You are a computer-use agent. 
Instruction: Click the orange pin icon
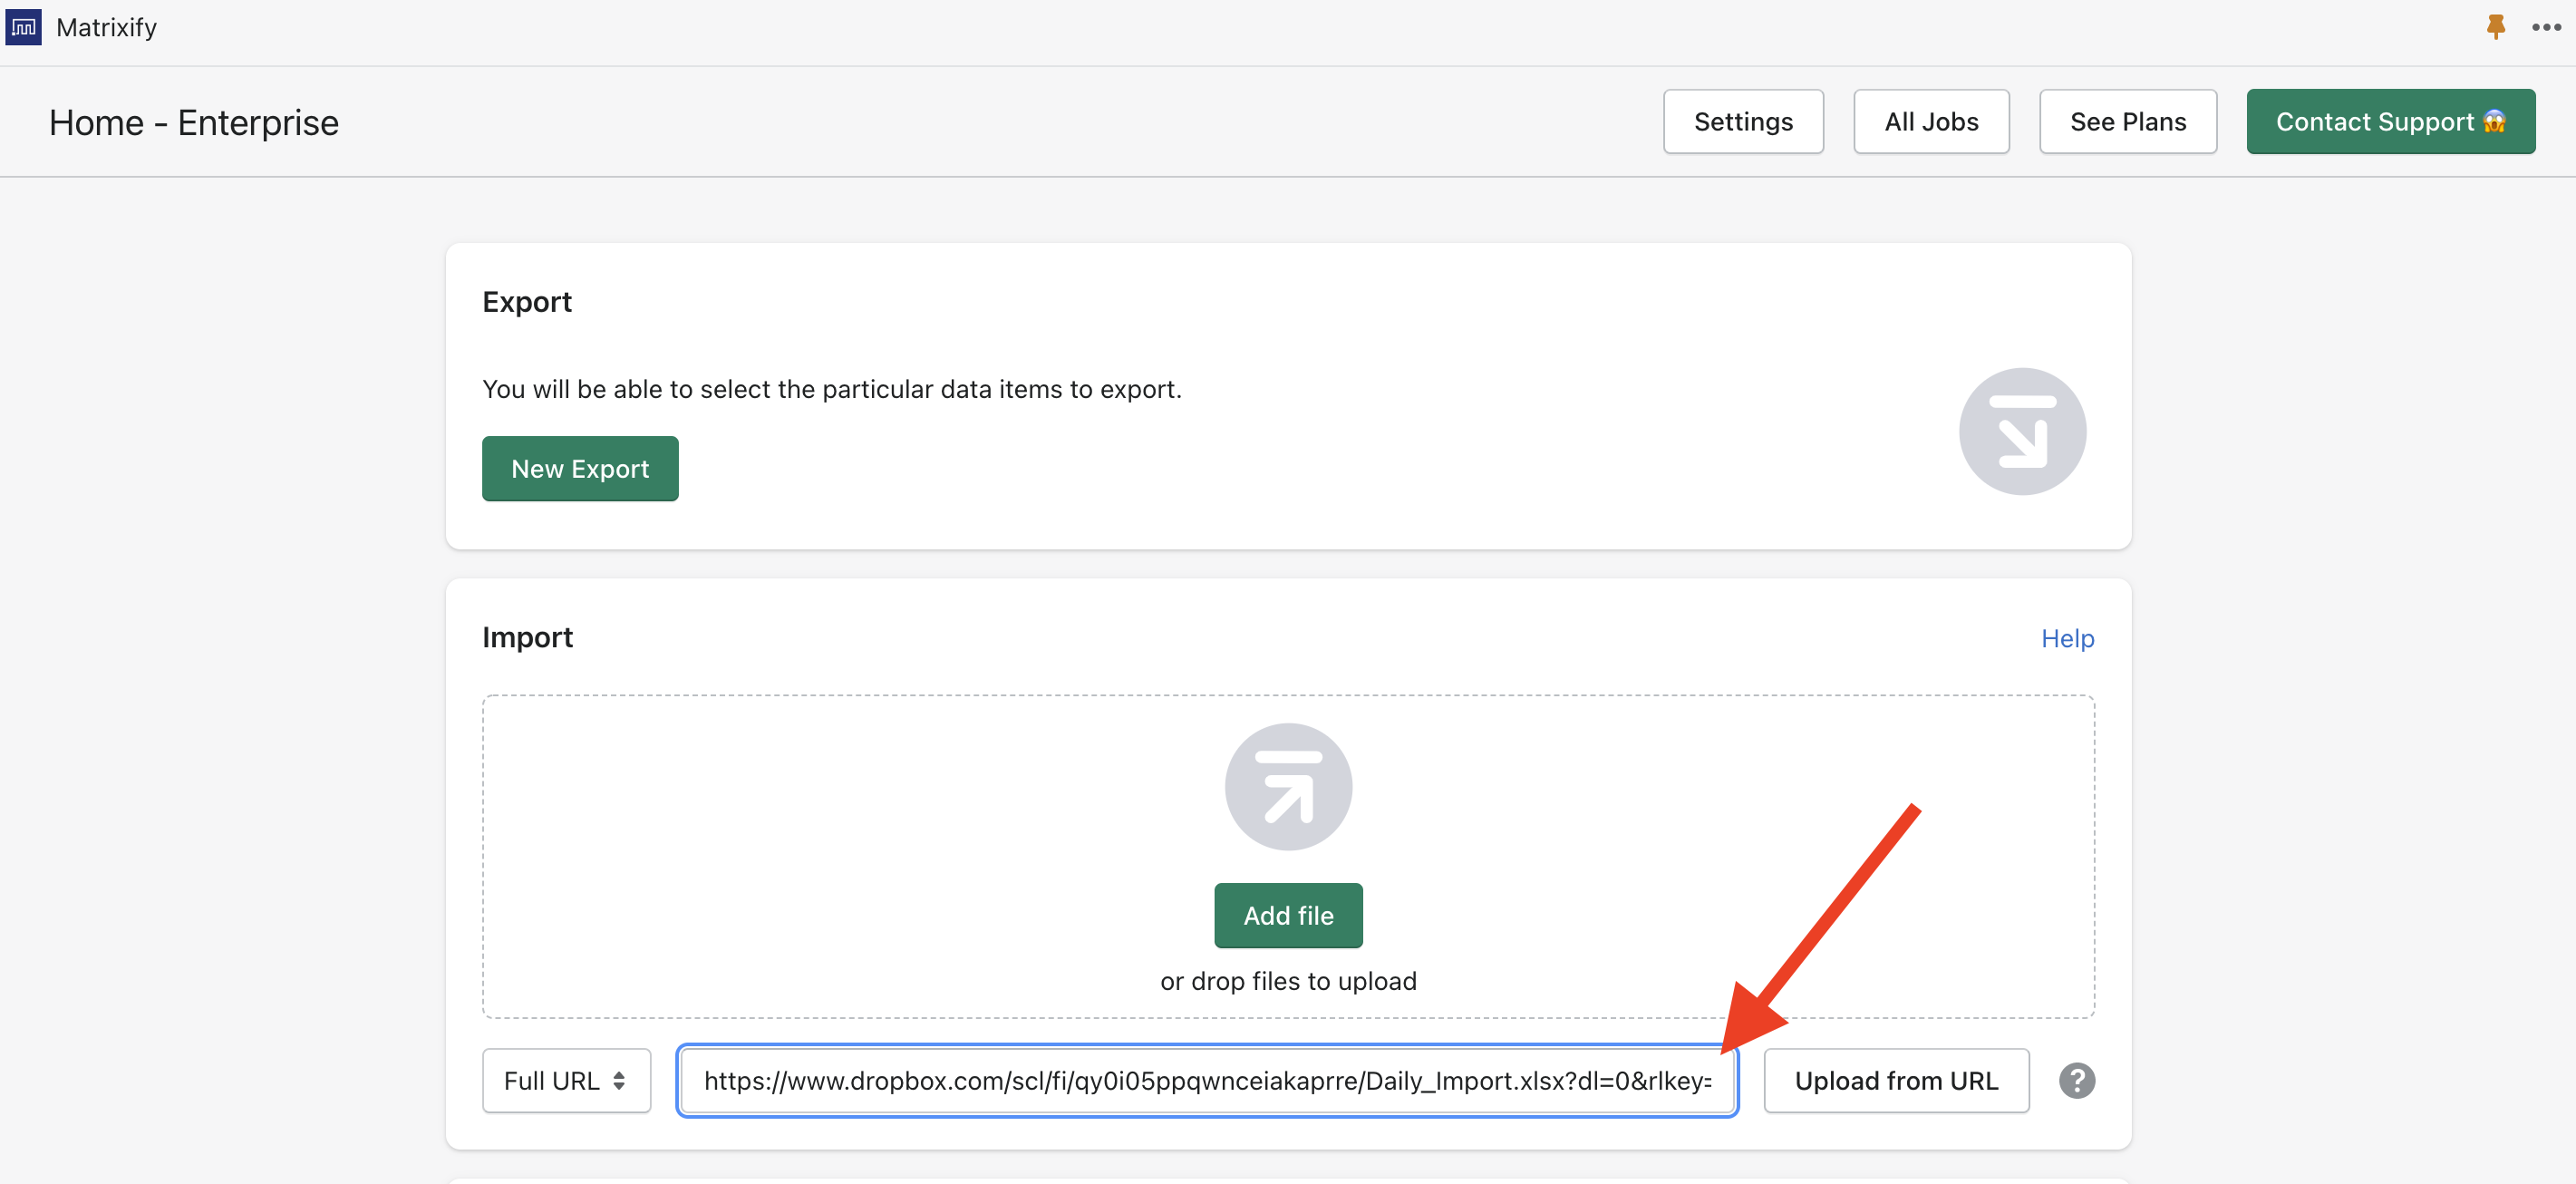[x=2495, y=27]
